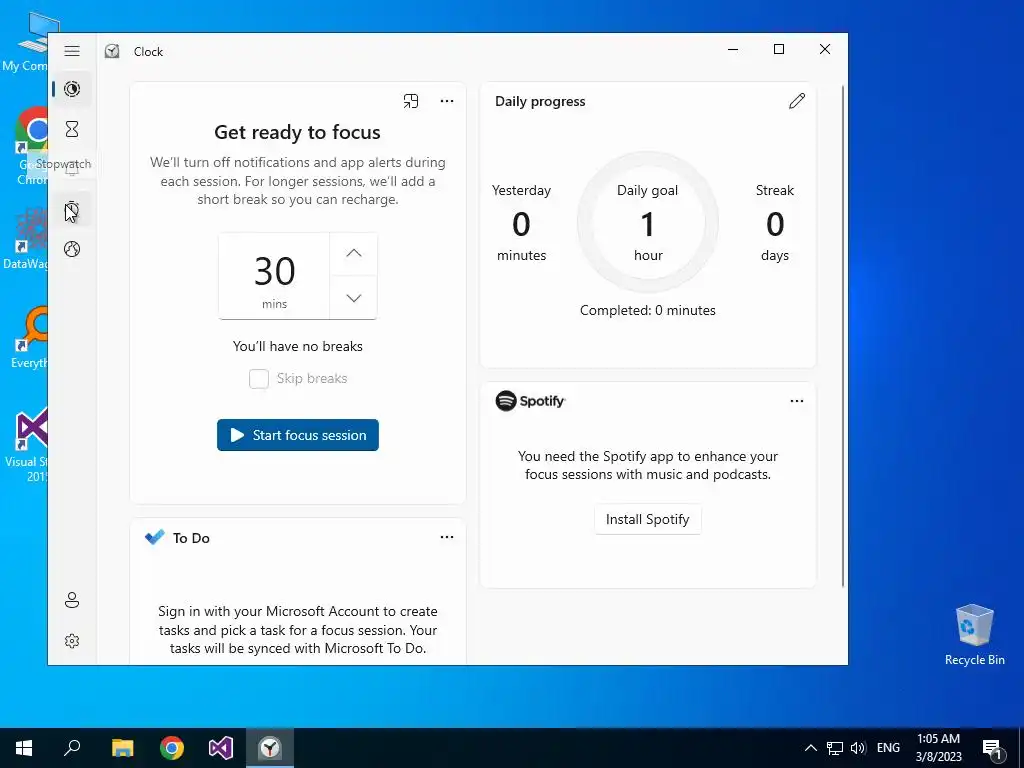Click the Spotify logo

[530, 401]
